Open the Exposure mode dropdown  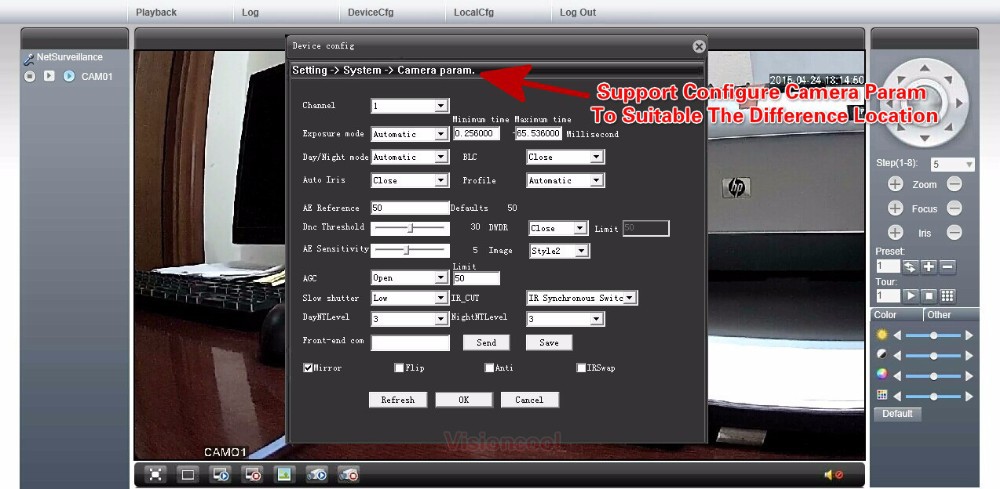tap(409, 134)
